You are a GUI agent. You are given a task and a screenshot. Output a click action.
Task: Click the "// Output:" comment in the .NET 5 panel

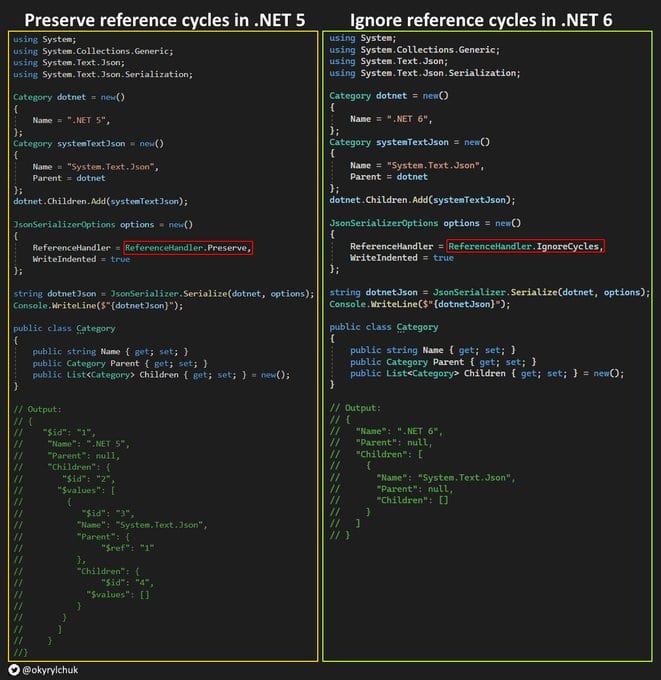coord(37,409)
